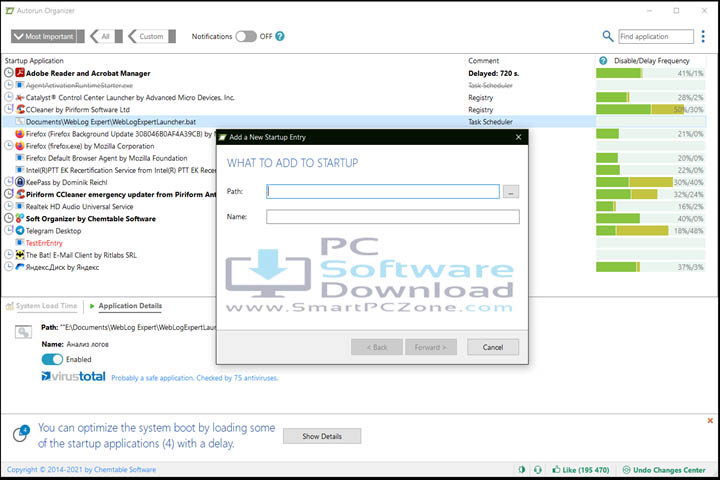Image resolution: width=720 pixels, height=480 pixels.
Task: Click the Telegram frequency bar 18%/48%
Action: [650, 231]
